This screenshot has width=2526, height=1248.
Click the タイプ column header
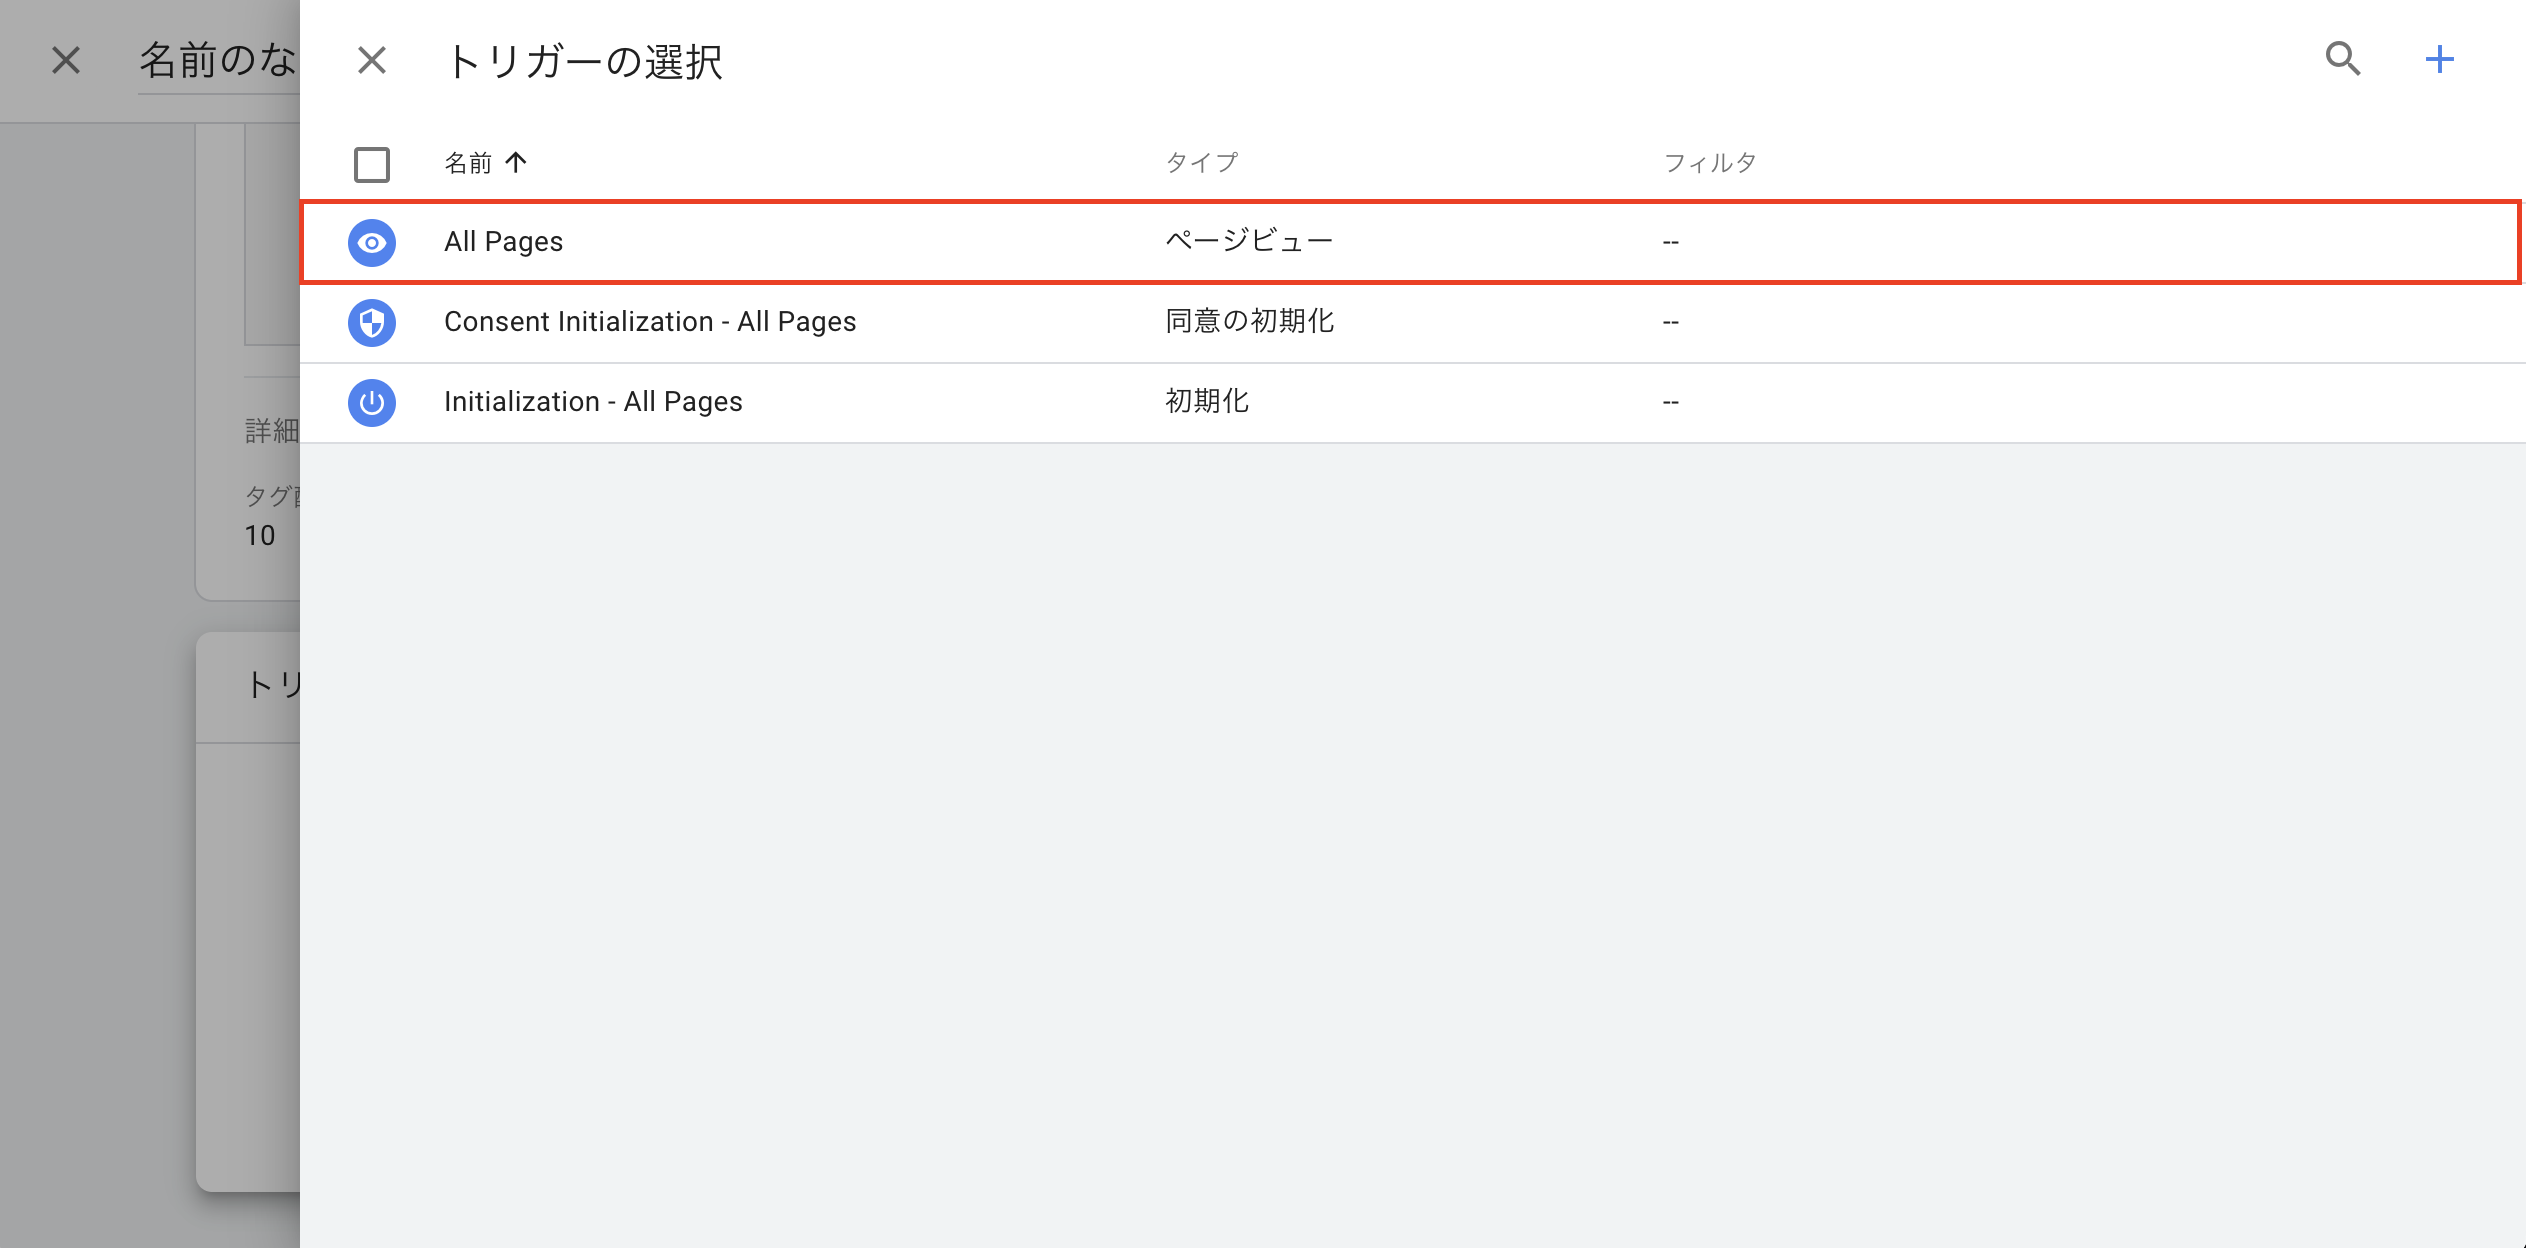tap(1202, 163)
